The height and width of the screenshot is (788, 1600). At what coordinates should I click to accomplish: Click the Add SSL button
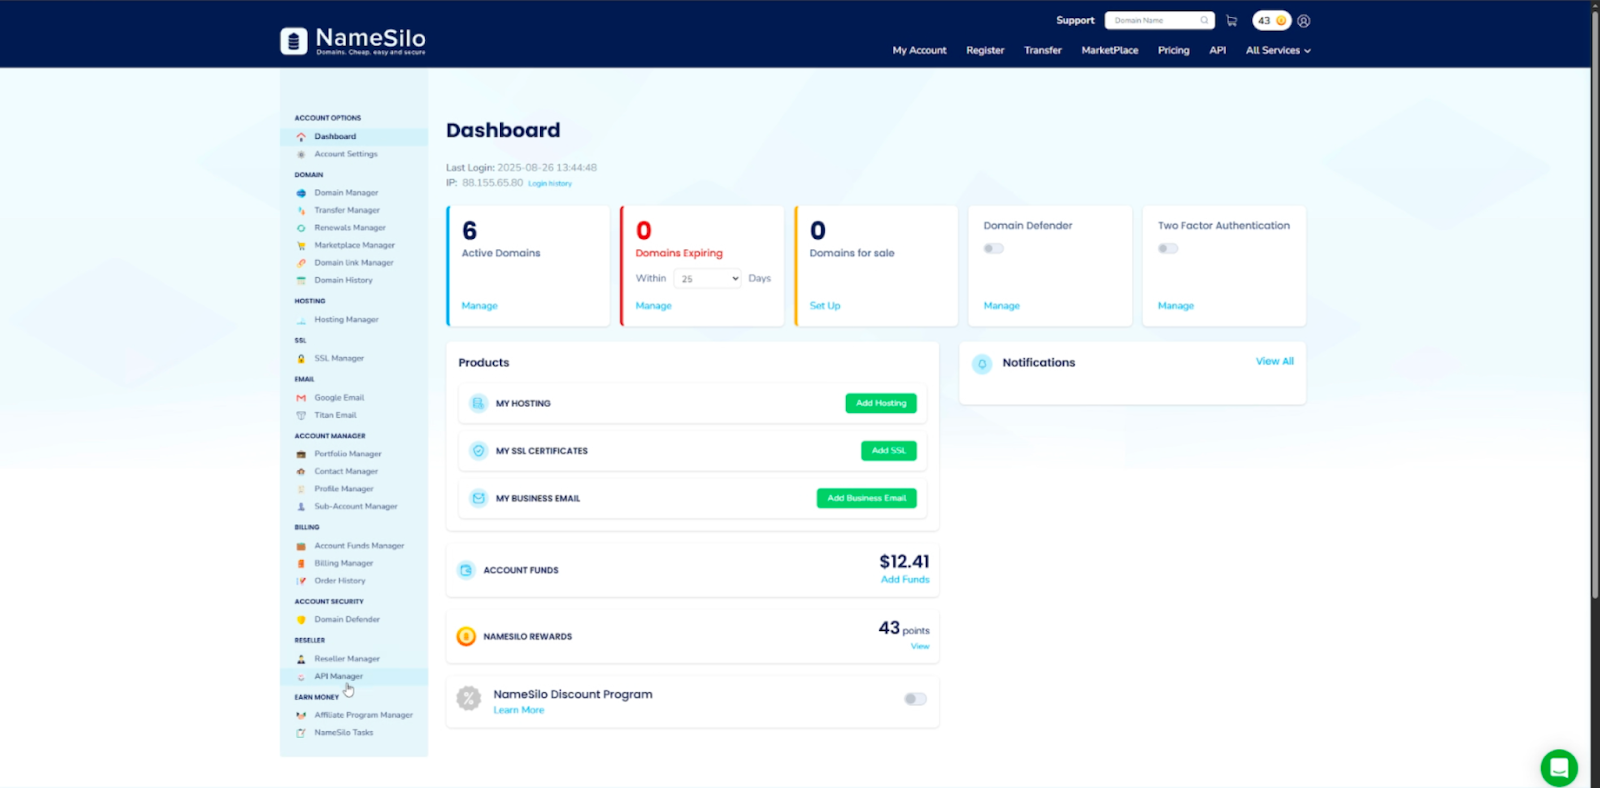coord(889,451)
